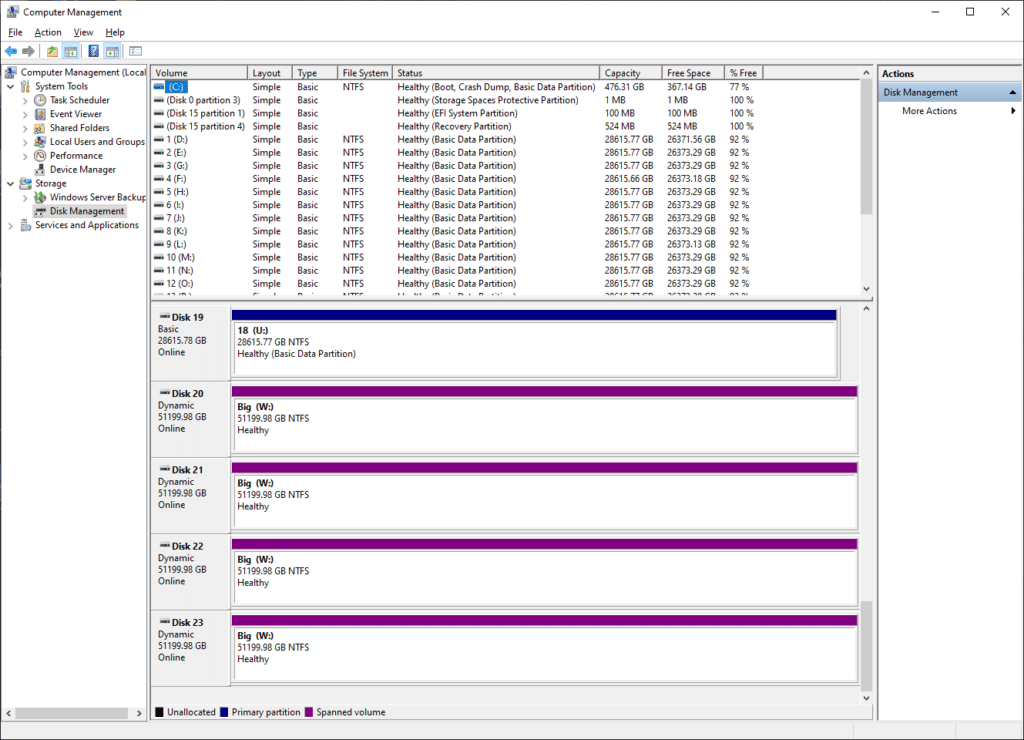Select the "12 (O:)" volume row
The width and height of the screenshot is (1024, 740).
457,283
